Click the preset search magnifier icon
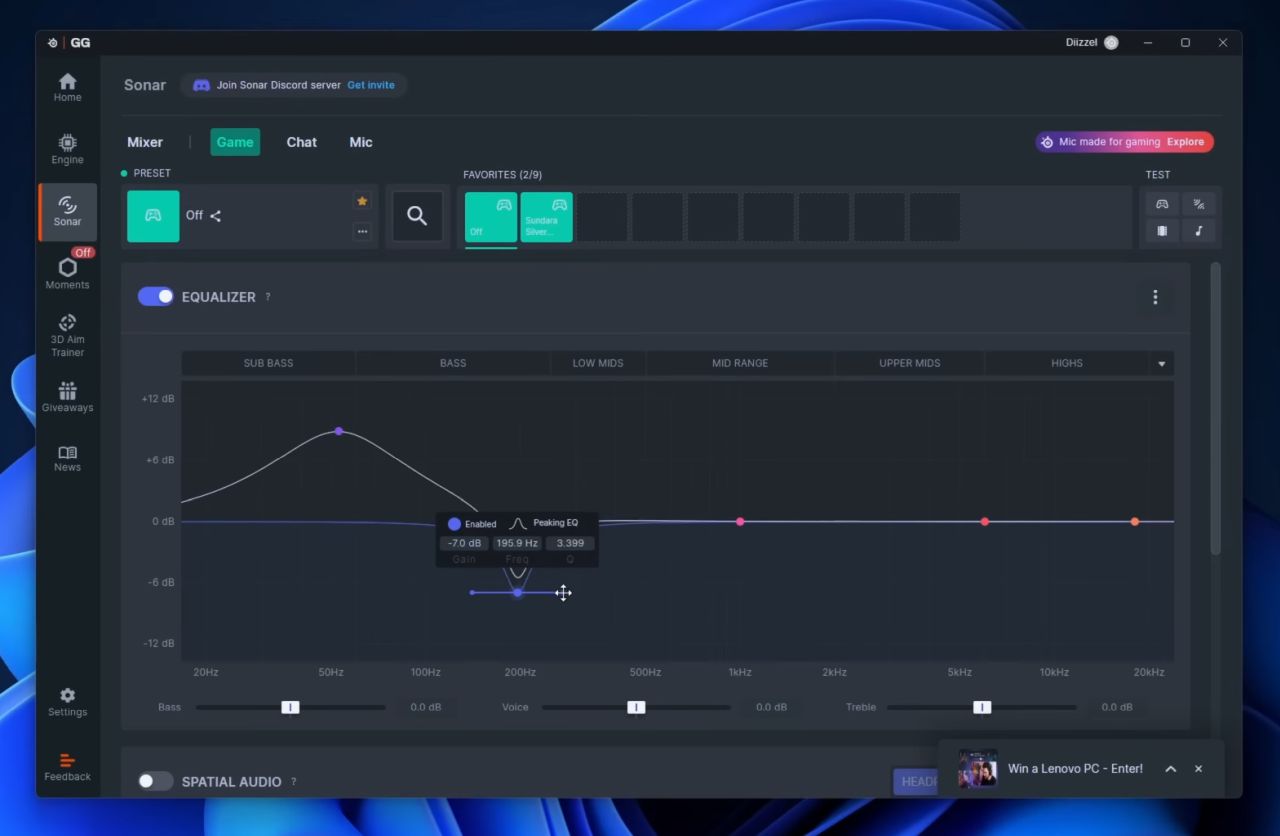 (417, 216)
